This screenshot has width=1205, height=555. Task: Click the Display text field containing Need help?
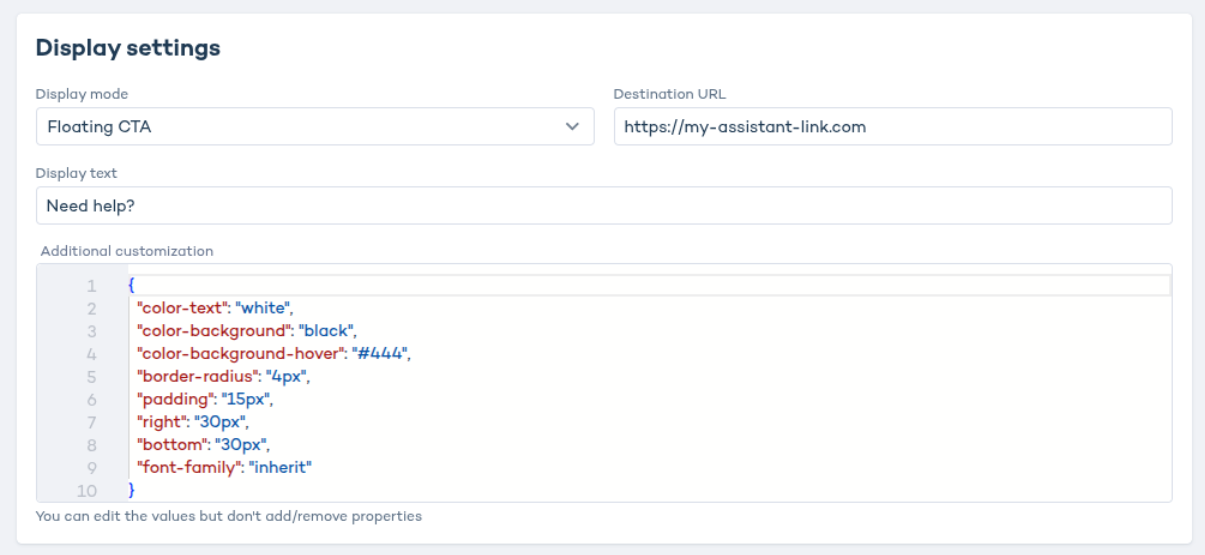pos(603,206)
